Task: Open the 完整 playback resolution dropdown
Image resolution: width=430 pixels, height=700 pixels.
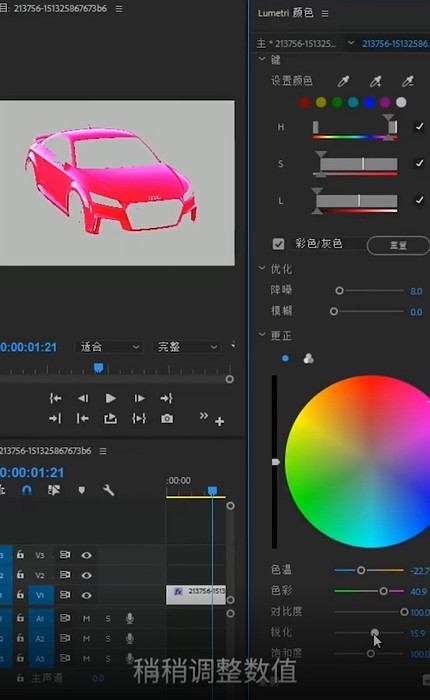Action: (186, 347)
